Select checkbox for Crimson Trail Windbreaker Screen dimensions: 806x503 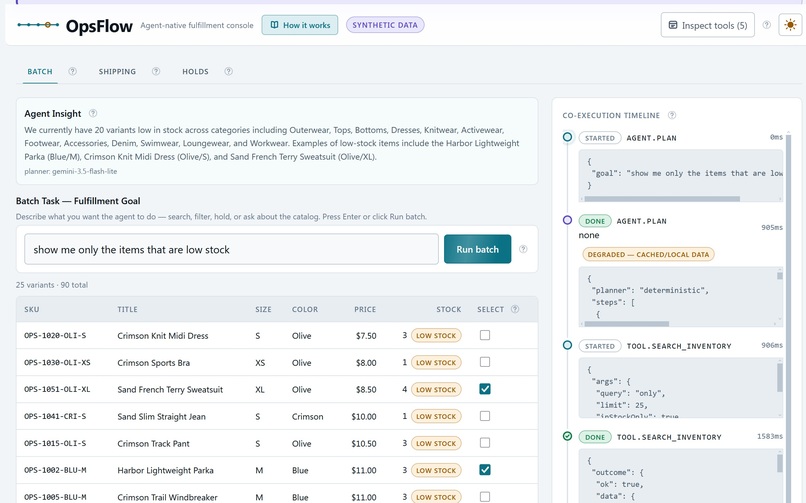coord(485,497)
